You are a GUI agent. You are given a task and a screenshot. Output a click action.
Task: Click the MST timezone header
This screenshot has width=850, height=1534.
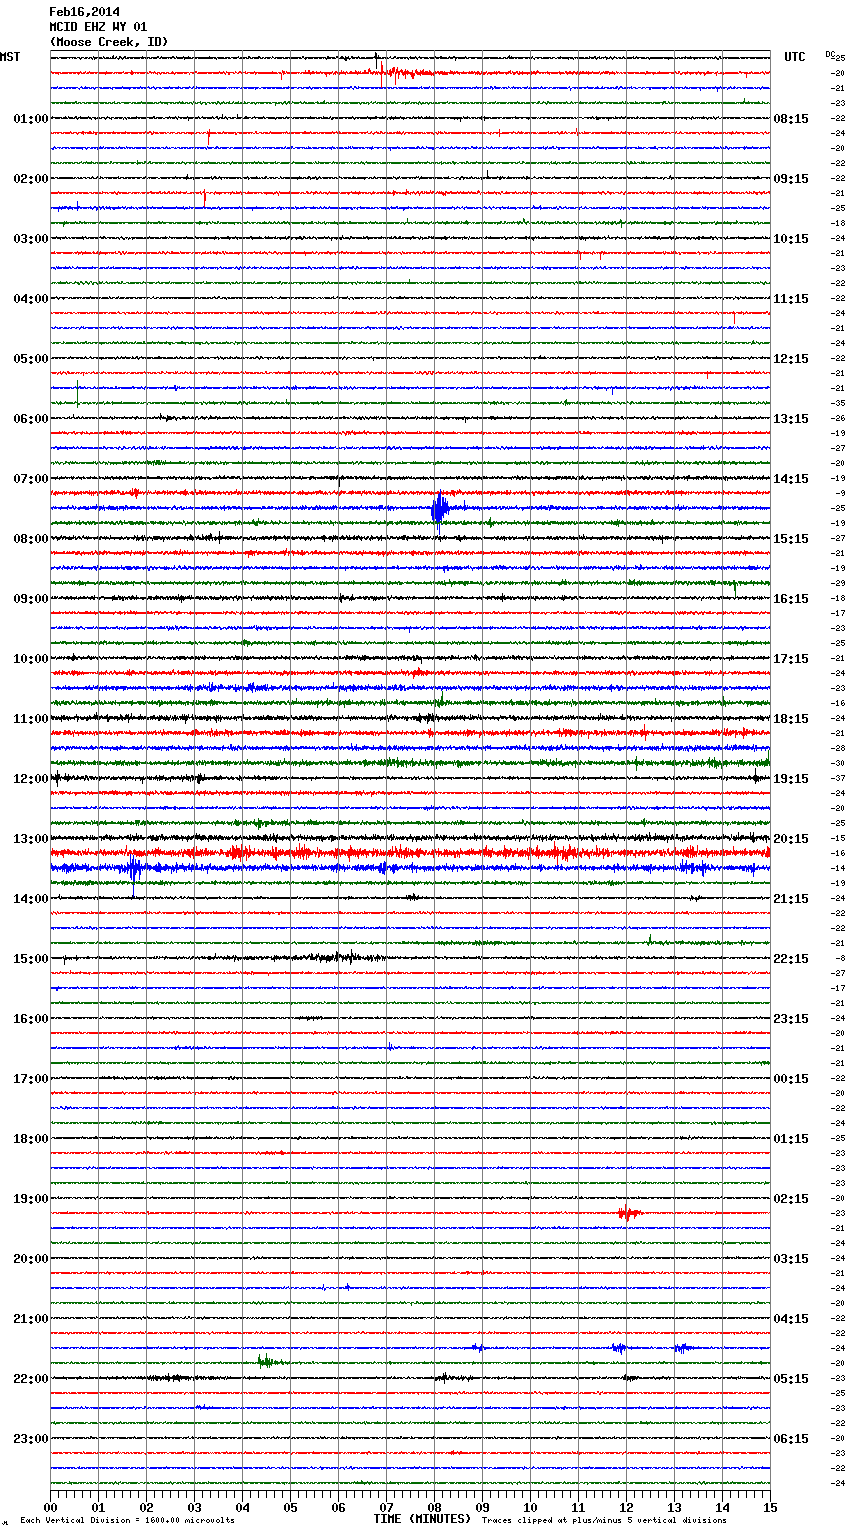(10, 57)
